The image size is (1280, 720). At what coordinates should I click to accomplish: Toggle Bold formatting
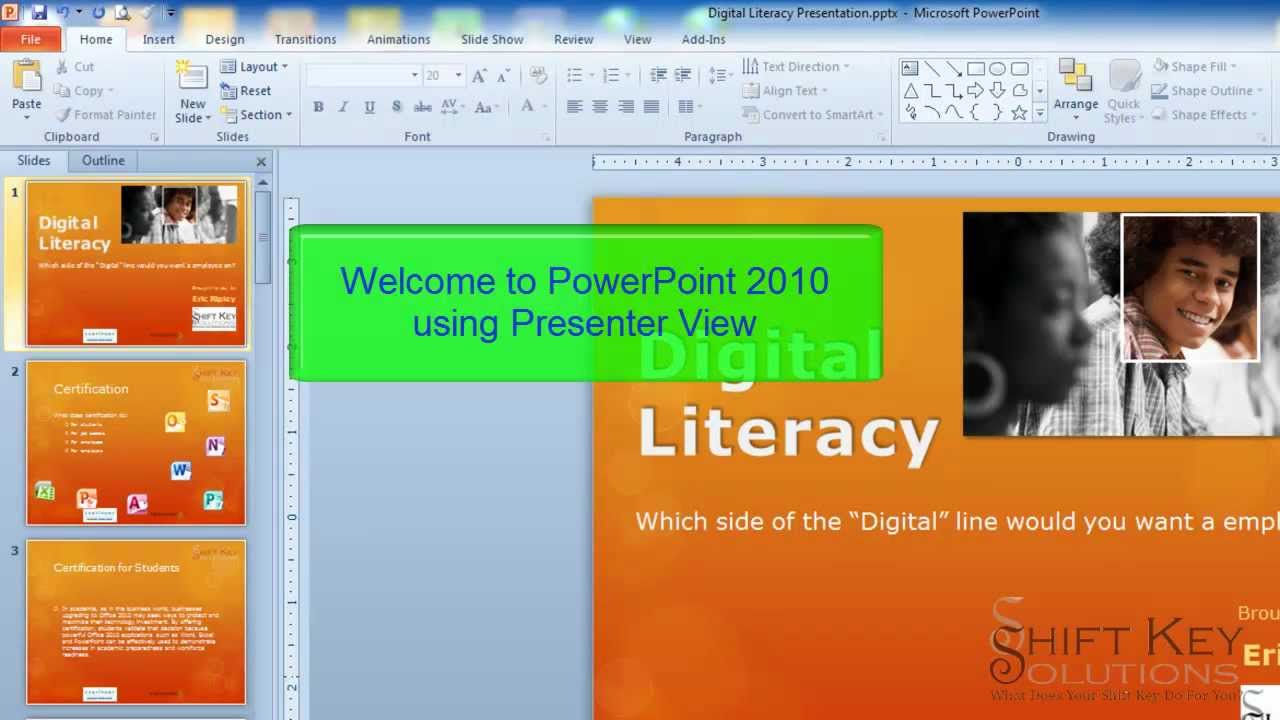click(x=318, y=107)
